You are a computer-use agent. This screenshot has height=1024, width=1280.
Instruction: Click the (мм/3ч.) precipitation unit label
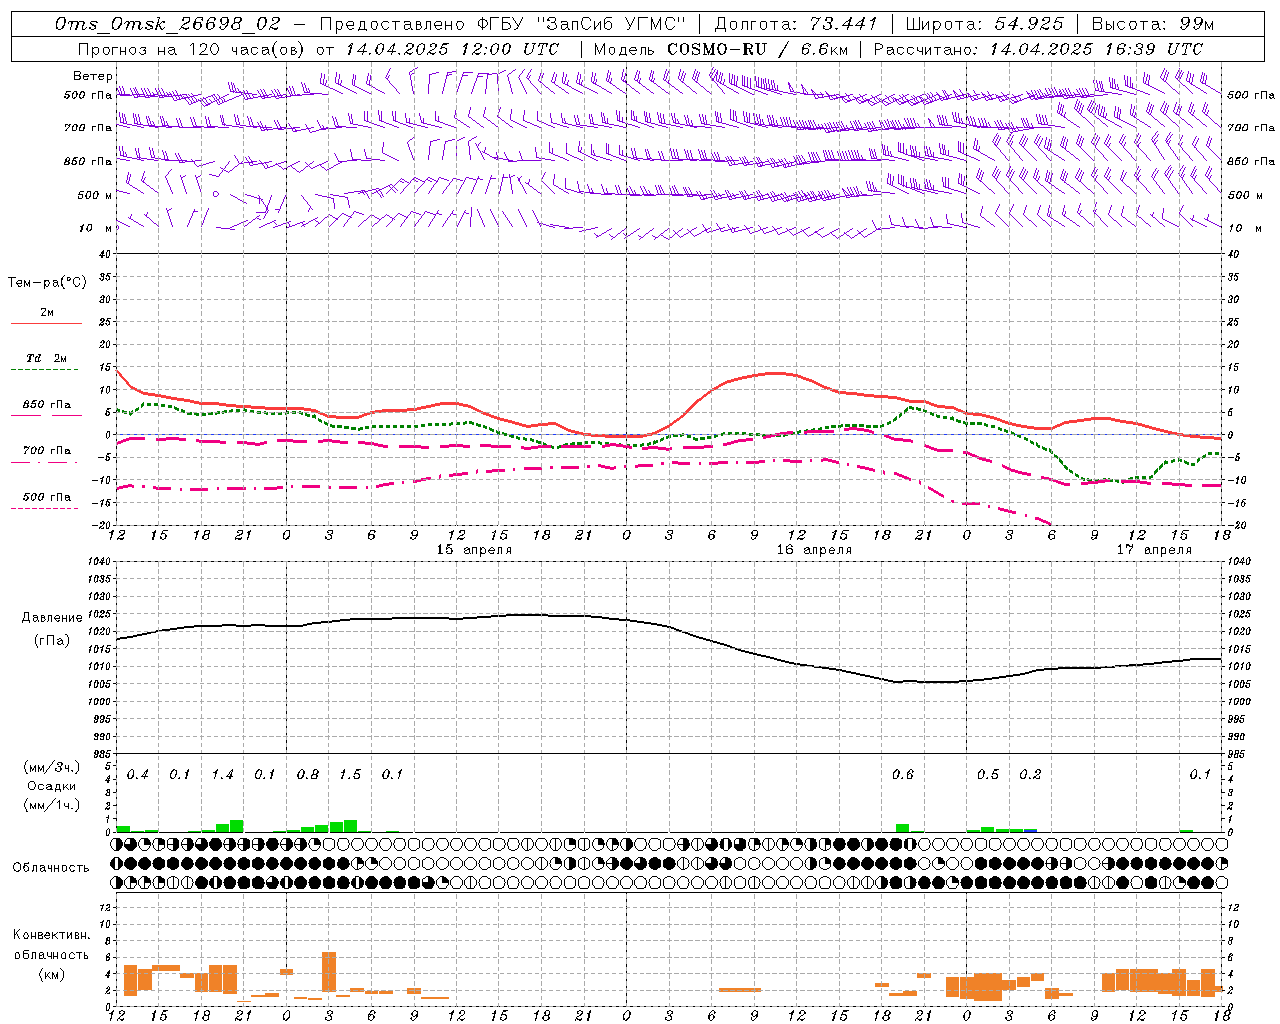52,767
